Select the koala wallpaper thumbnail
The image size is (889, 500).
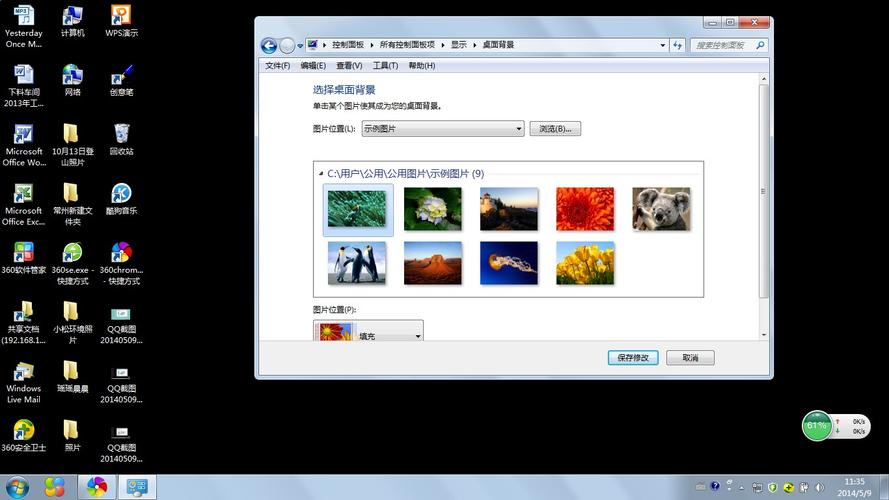(661, 209)
